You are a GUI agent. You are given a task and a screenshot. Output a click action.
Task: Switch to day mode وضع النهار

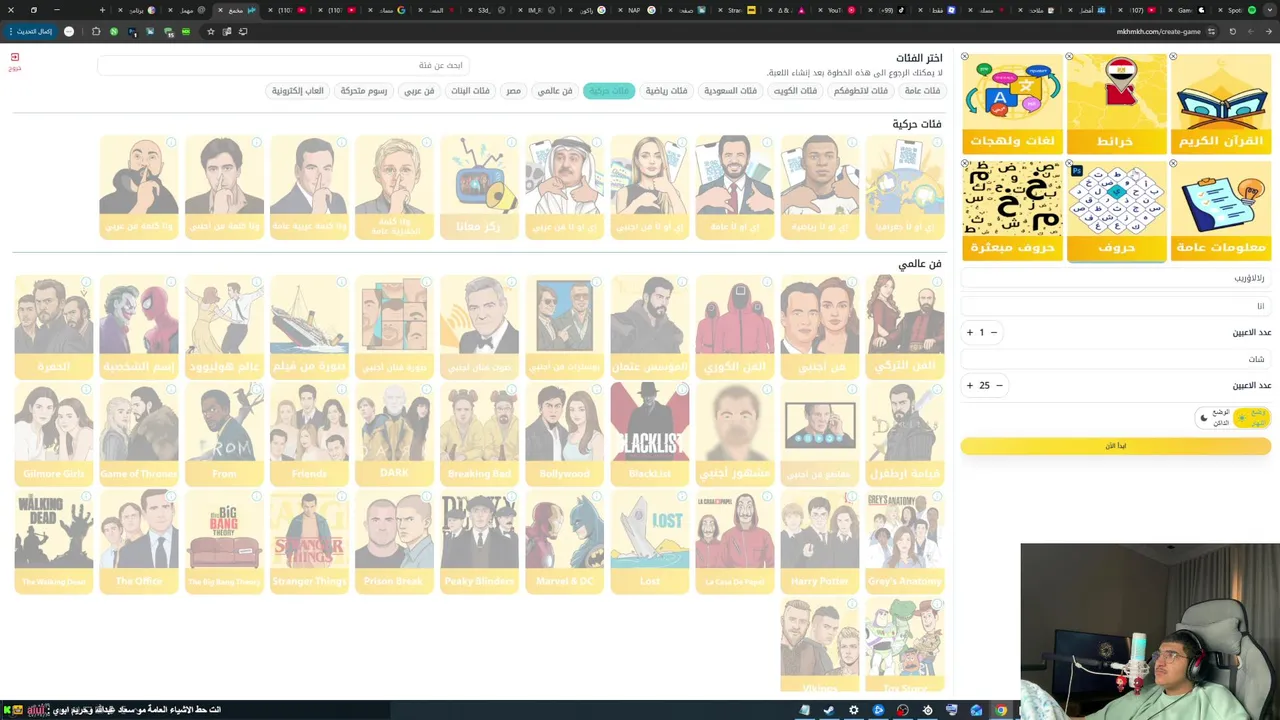pos(1252,418)
